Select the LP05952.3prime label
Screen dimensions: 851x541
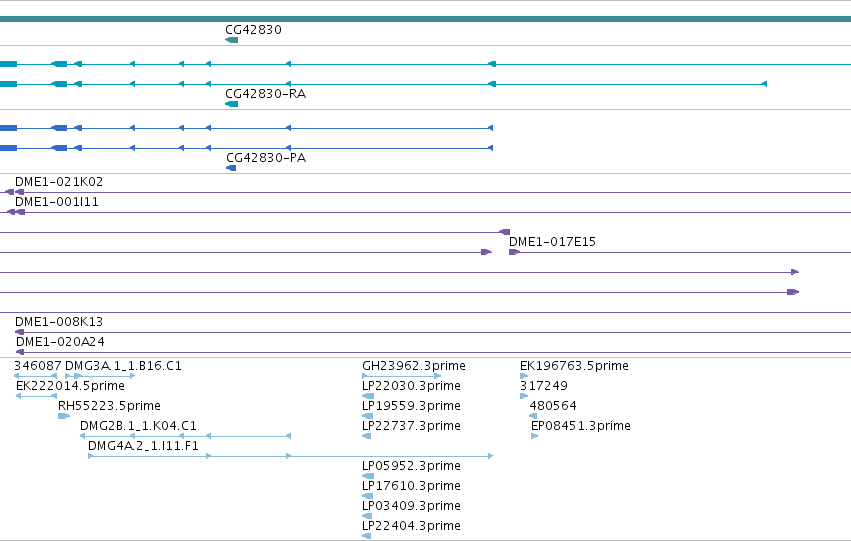point(411,466)
